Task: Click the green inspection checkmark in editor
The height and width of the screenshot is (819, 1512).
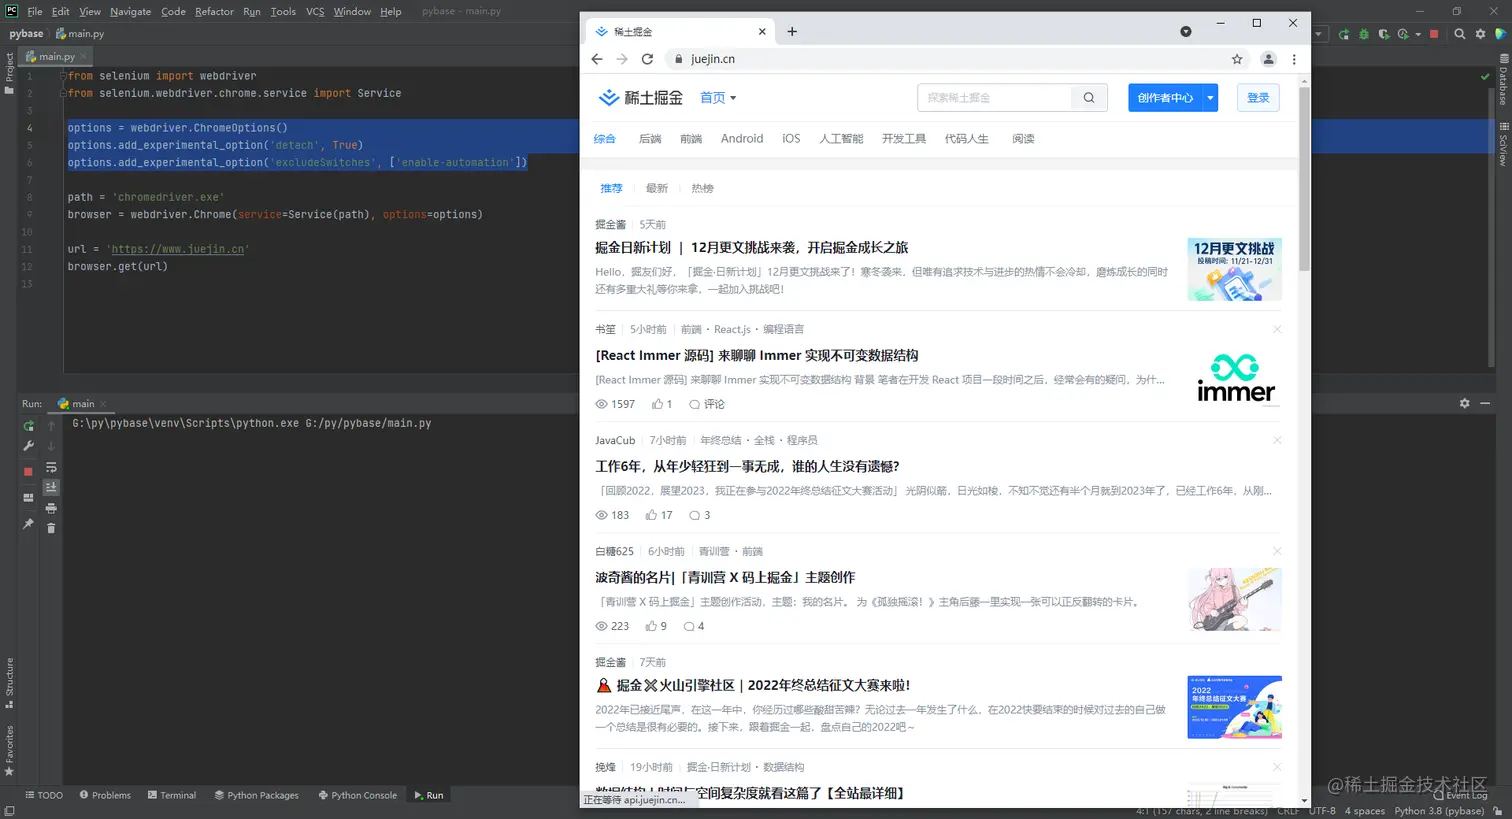Action: (x=1485, y=76)
